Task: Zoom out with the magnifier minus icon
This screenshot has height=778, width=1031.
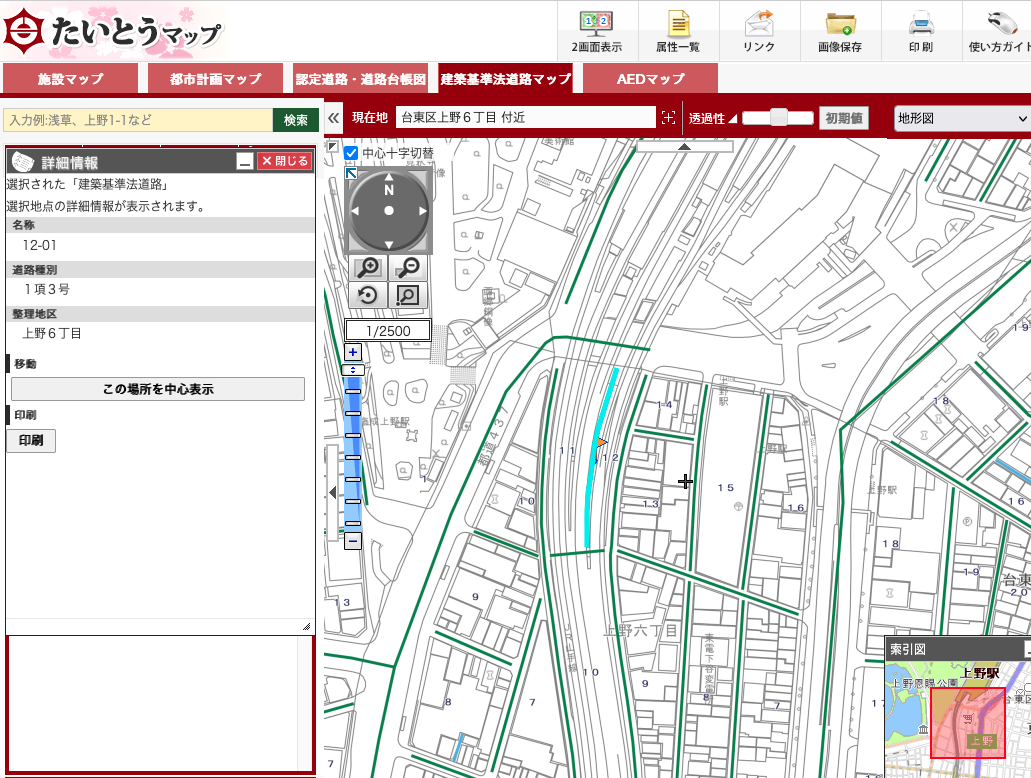Action: click(407, 267)
